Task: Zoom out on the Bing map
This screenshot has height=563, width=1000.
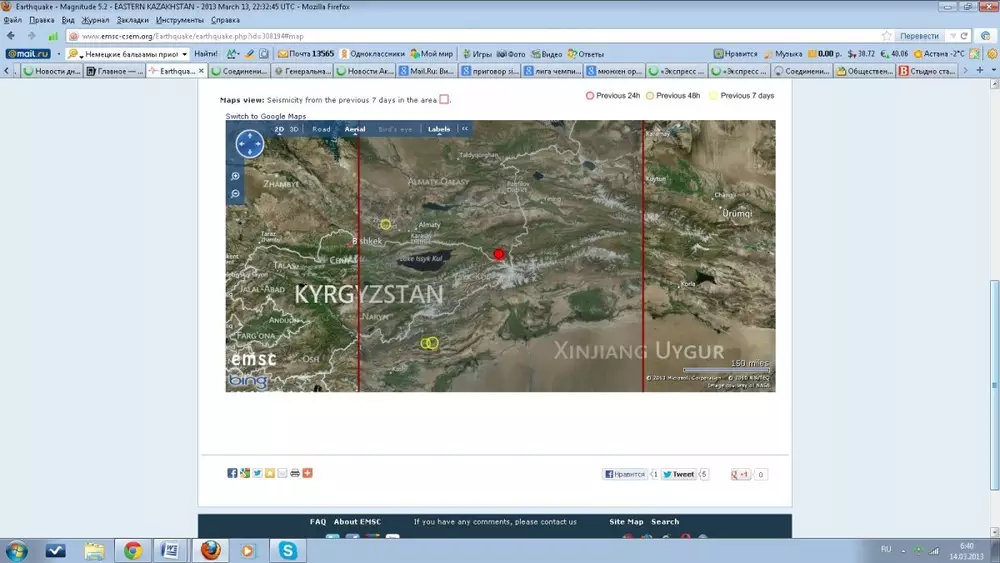Action: pyautogui.click(x=235, y=193)
